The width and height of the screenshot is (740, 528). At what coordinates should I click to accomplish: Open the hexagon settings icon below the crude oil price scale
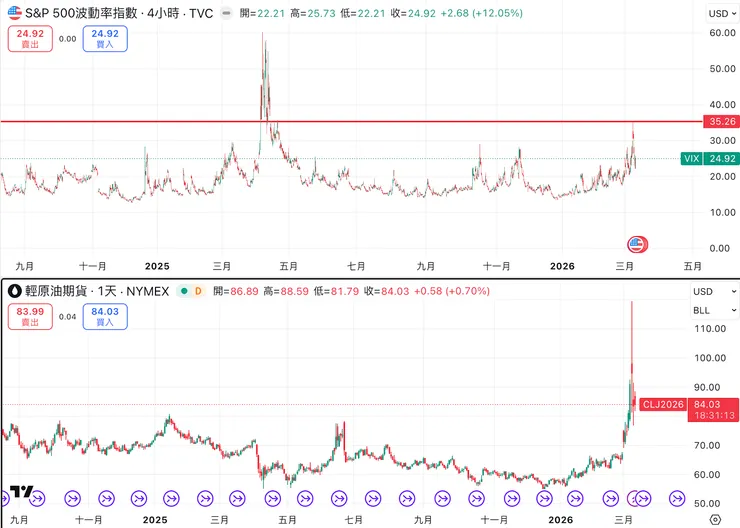(715, 520)
